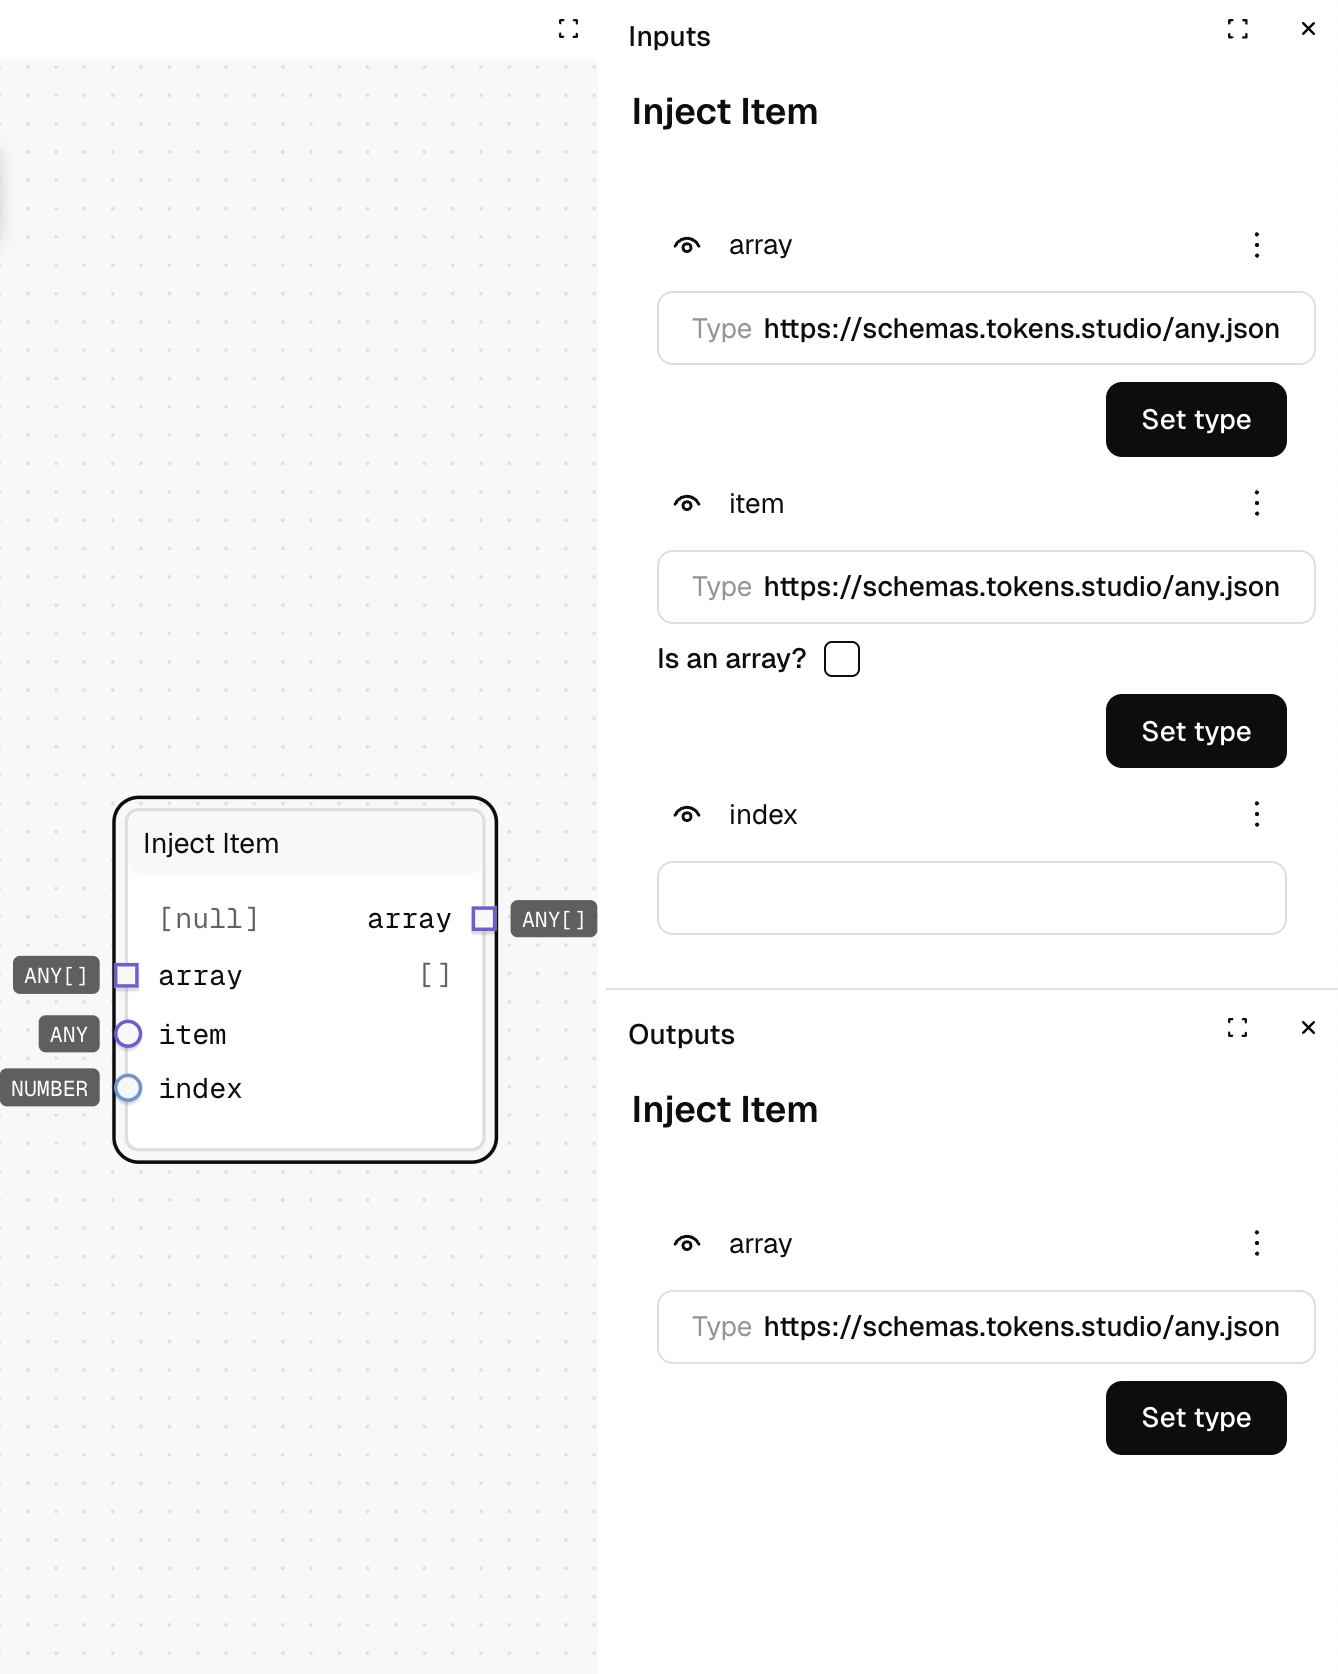Click Set type button in Outputs panel
Viewport: 1338px width, 1674px height.
(x=1196, y=1418)
